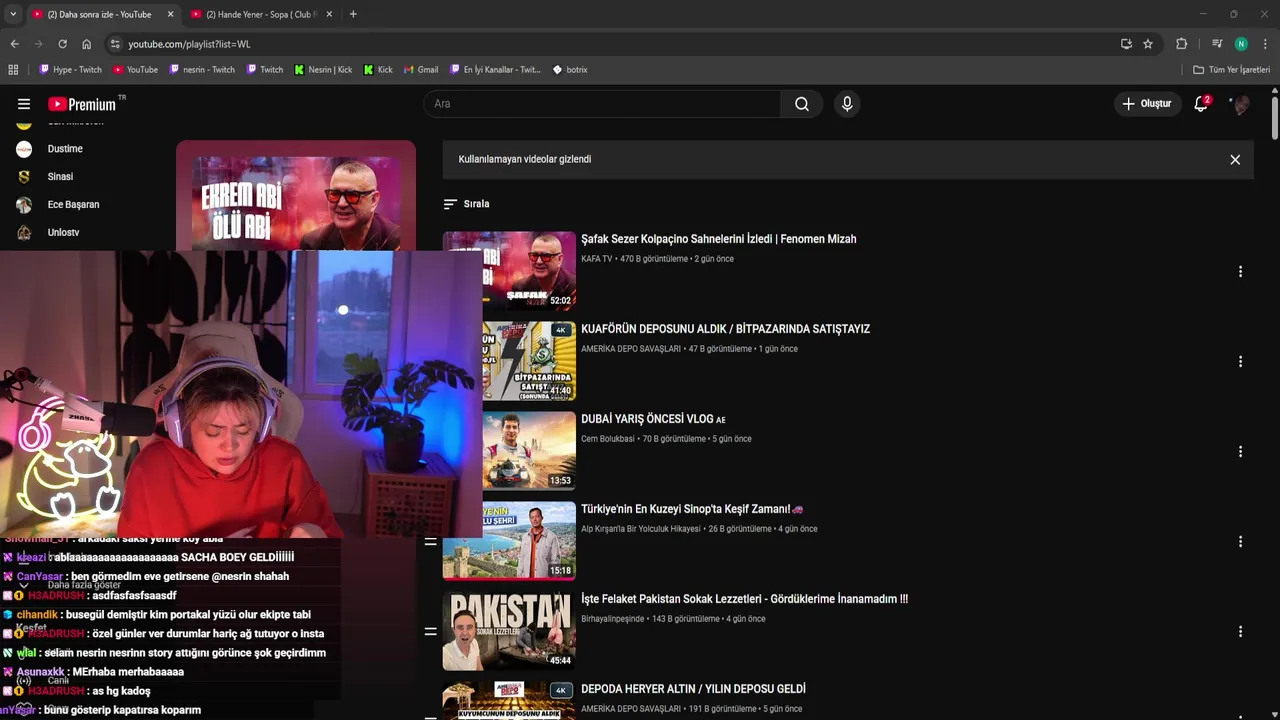This screenshot has height=720, width=1280.
Task: Switch to 'Daha sonra izle' browser tab
Action: [100, 14]
